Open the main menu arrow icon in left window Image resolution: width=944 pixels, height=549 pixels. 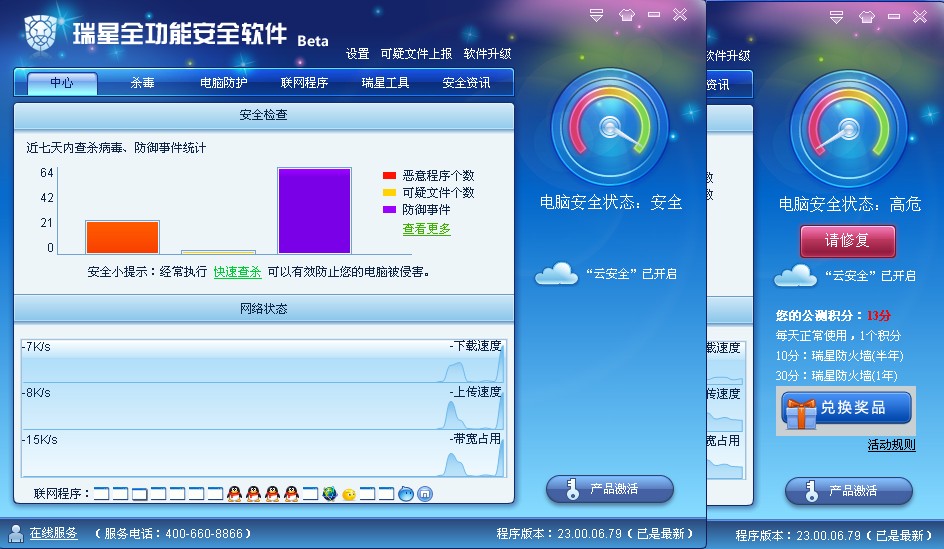[x=596, y=15]
